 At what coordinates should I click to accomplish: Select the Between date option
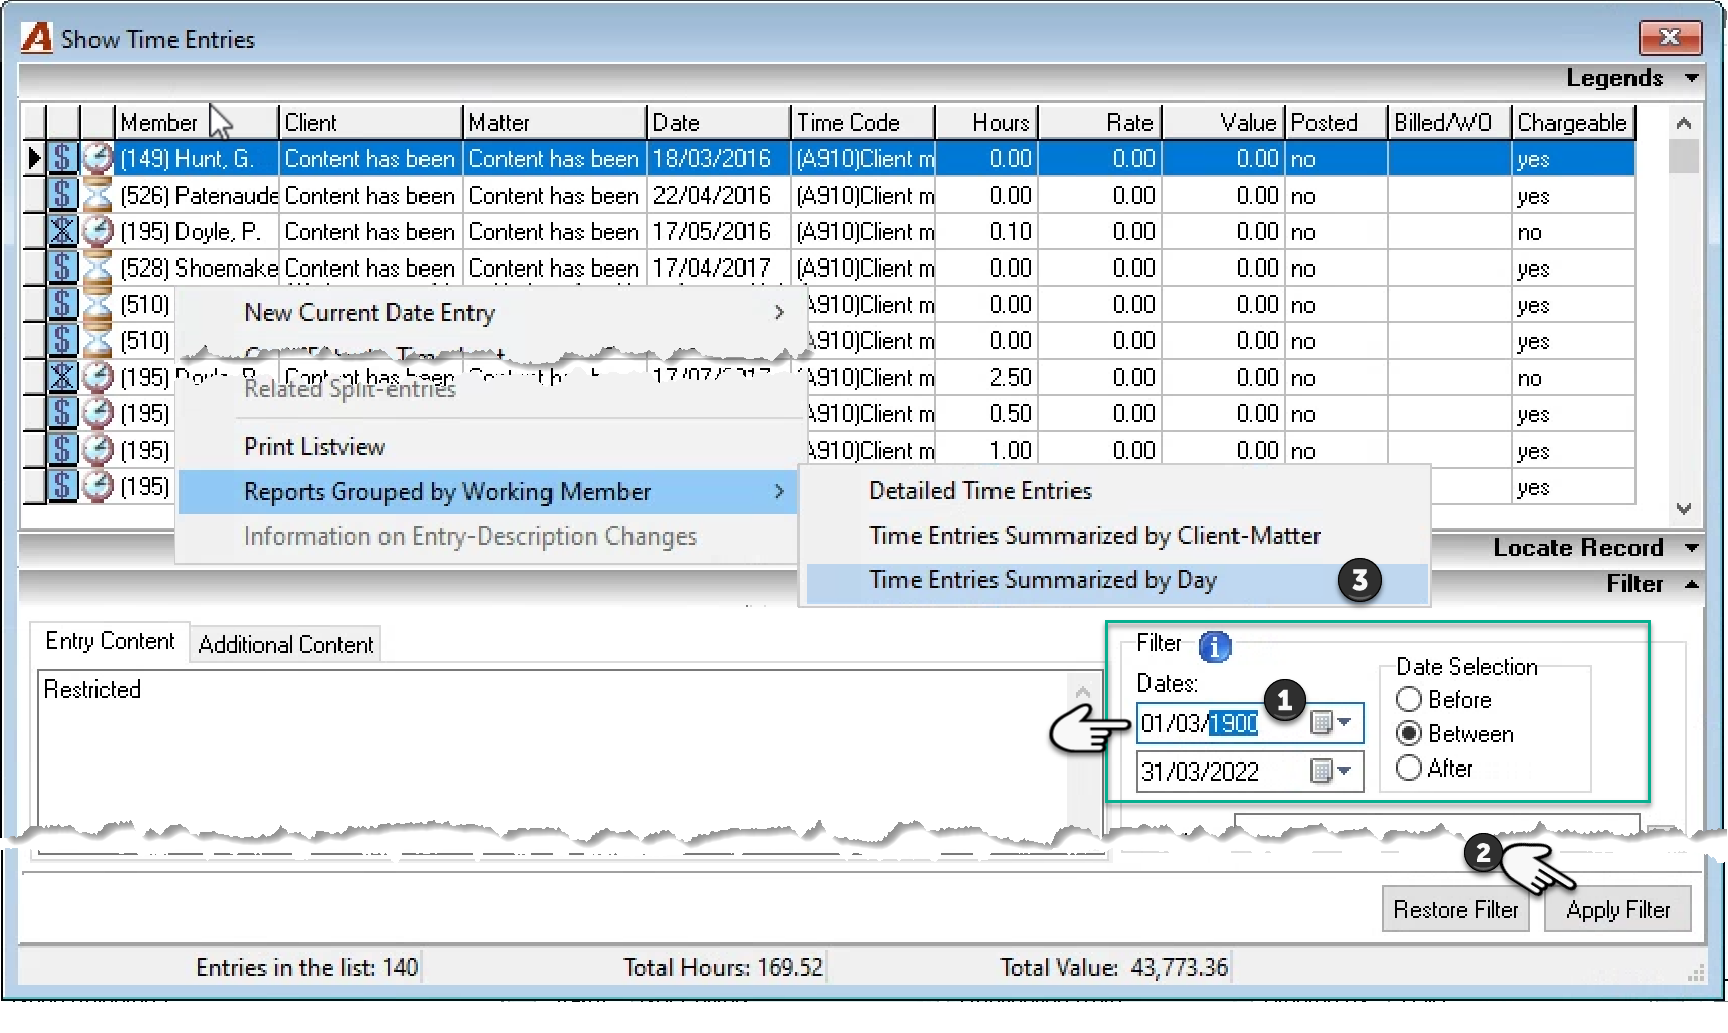(x=1409, y=733)
